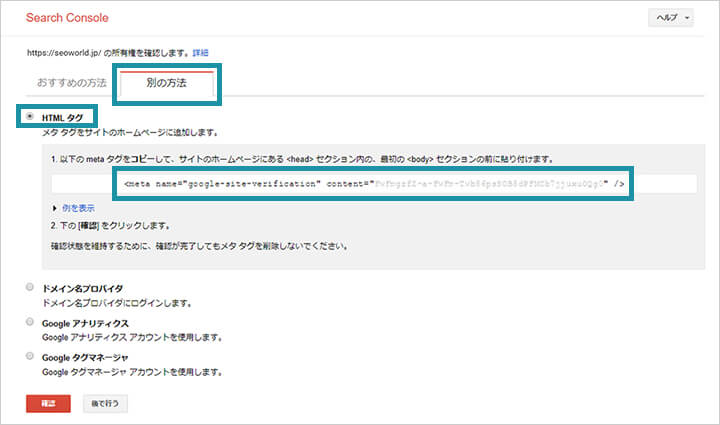Open the ヘルプ dropdown menu
This screenshot has height=425, width=720.
(x=671, y=18)
